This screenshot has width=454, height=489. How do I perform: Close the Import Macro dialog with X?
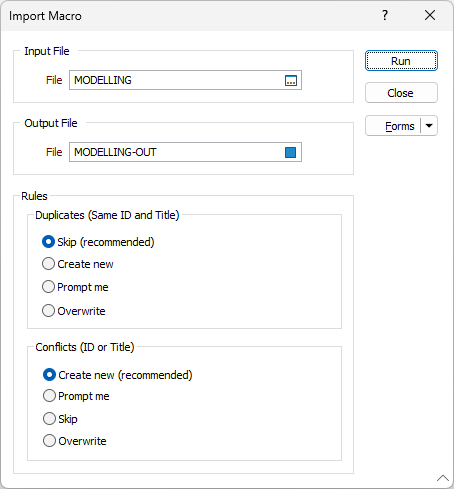point(430,15)
